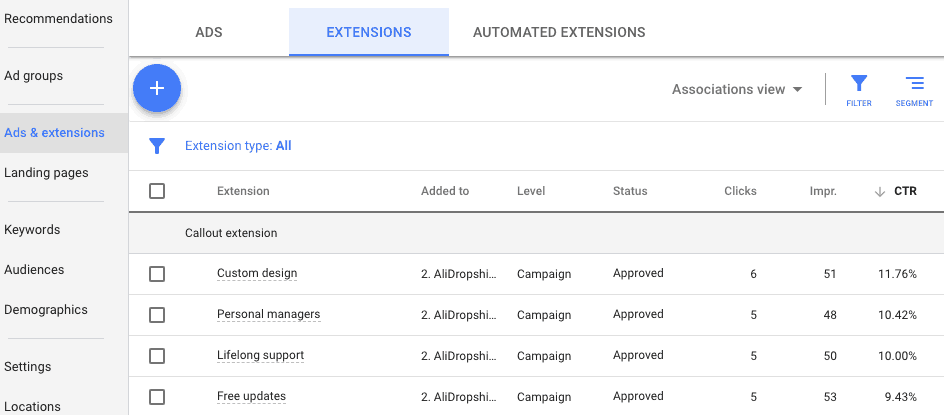Sort the table by Clicks column
This screenshot has width=944, height=415.
coord(740,191)
